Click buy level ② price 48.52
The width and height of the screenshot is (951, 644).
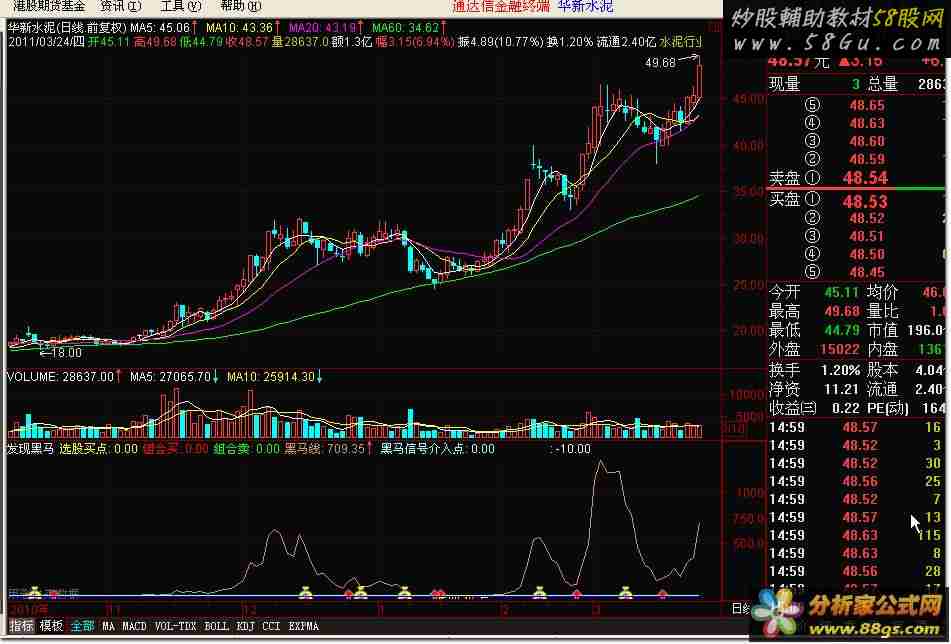click(x=867, y=218)
